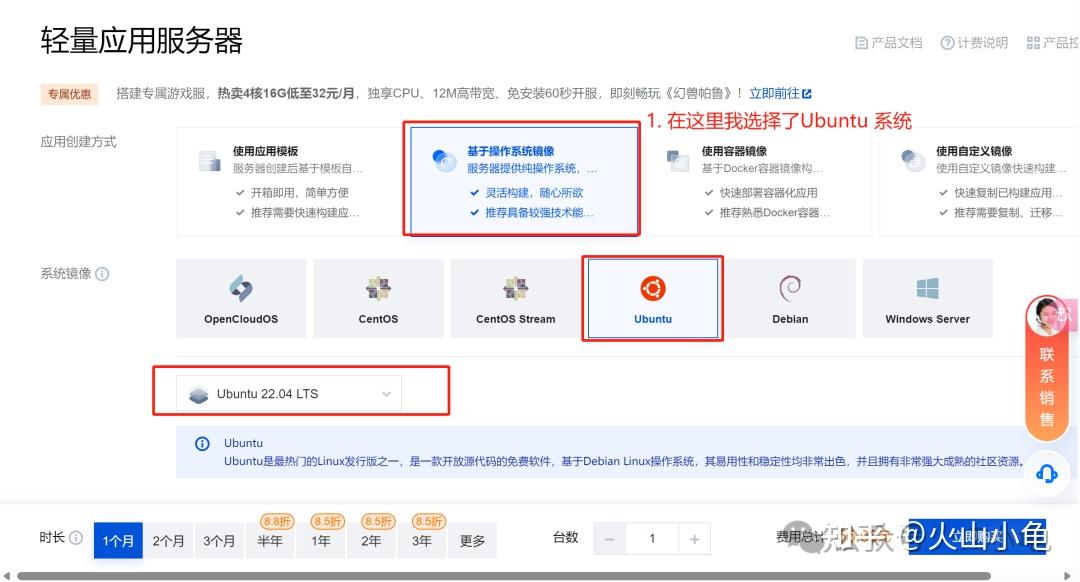Select the 3年 duration
The width and height of the screenshot is (1080, 582).
point(422,540)
